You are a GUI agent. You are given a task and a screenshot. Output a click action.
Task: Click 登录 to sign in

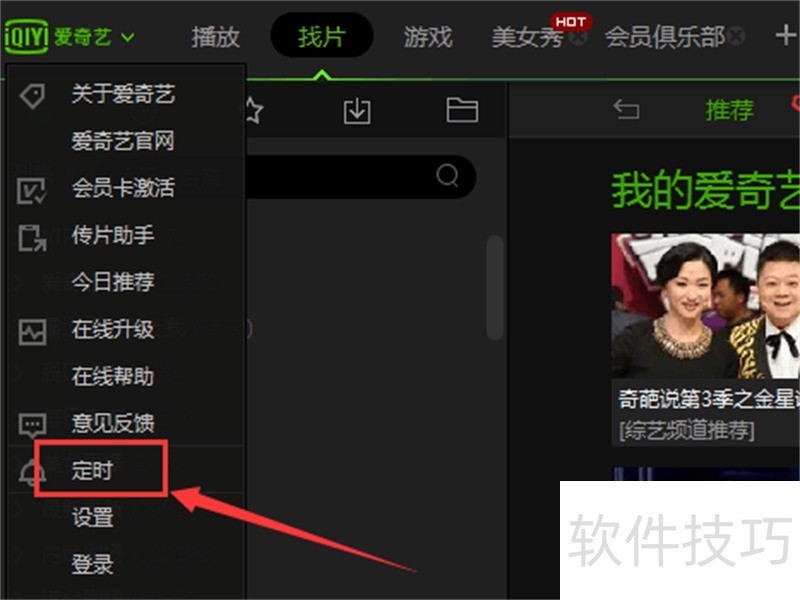point(93,565)
